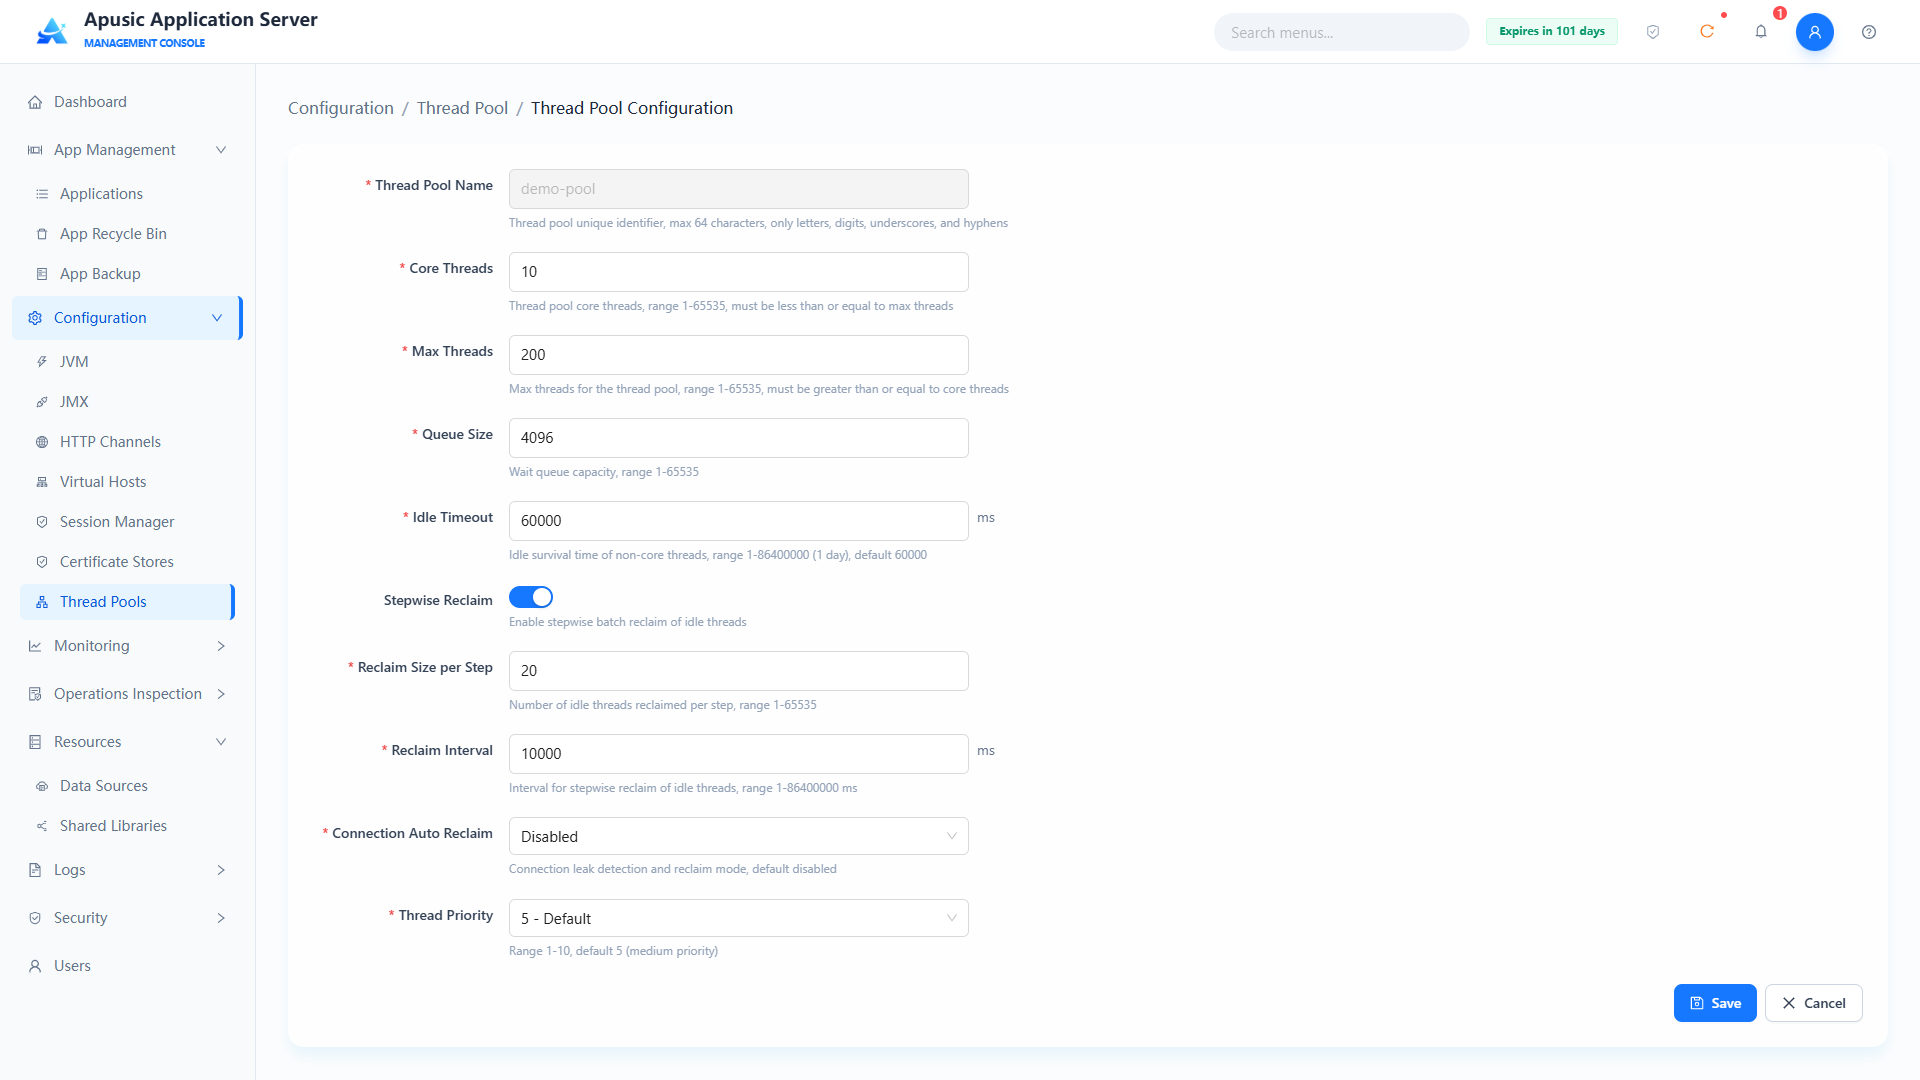Click the App Recycle Bin trash icon
This screenshot has width=1920, height=1080.
(42, 234)
